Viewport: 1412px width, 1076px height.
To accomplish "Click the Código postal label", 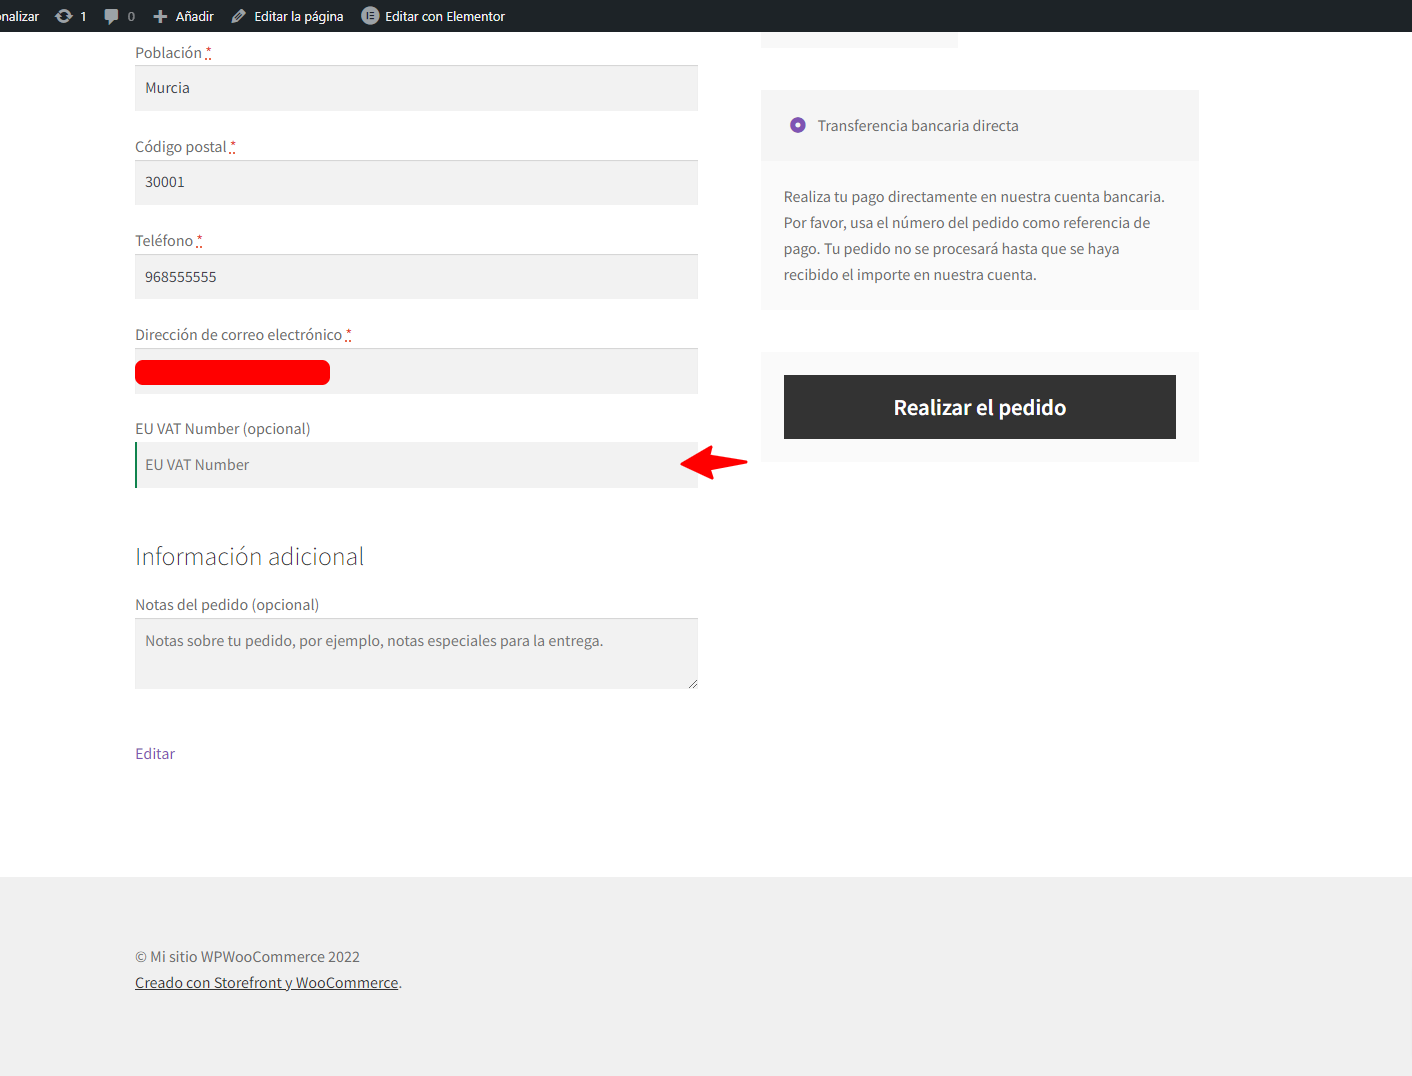I will (x=181, y=147).
